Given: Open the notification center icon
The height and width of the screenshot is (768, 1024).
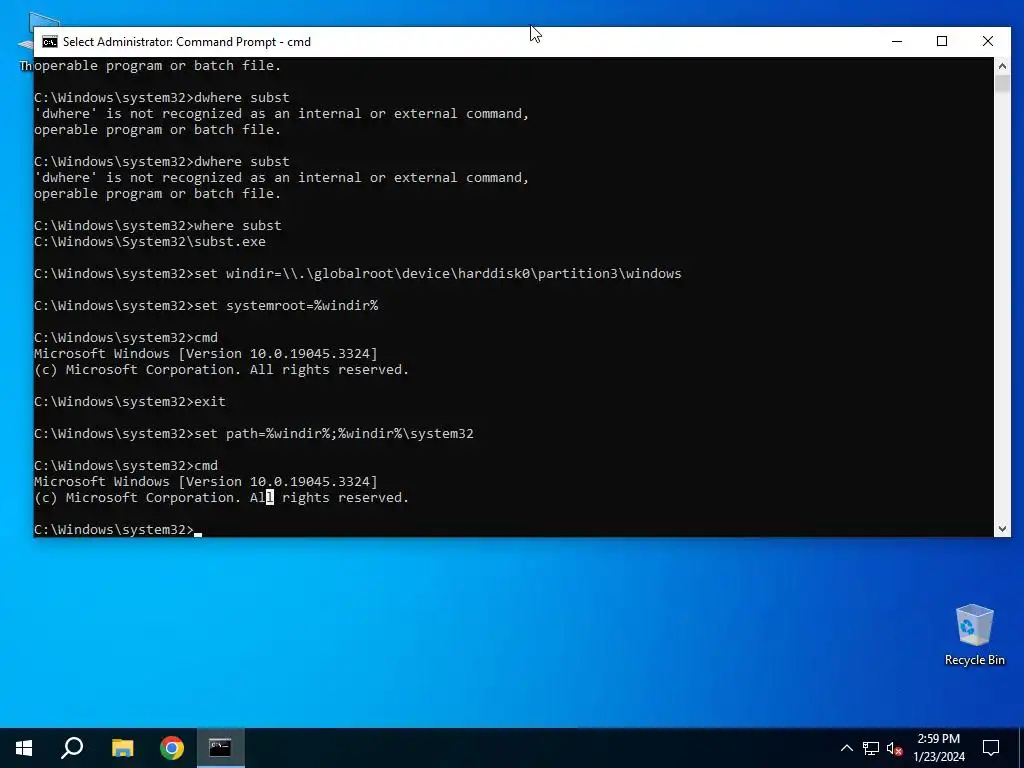Looking at the screenshot, I should pos(991,748).
